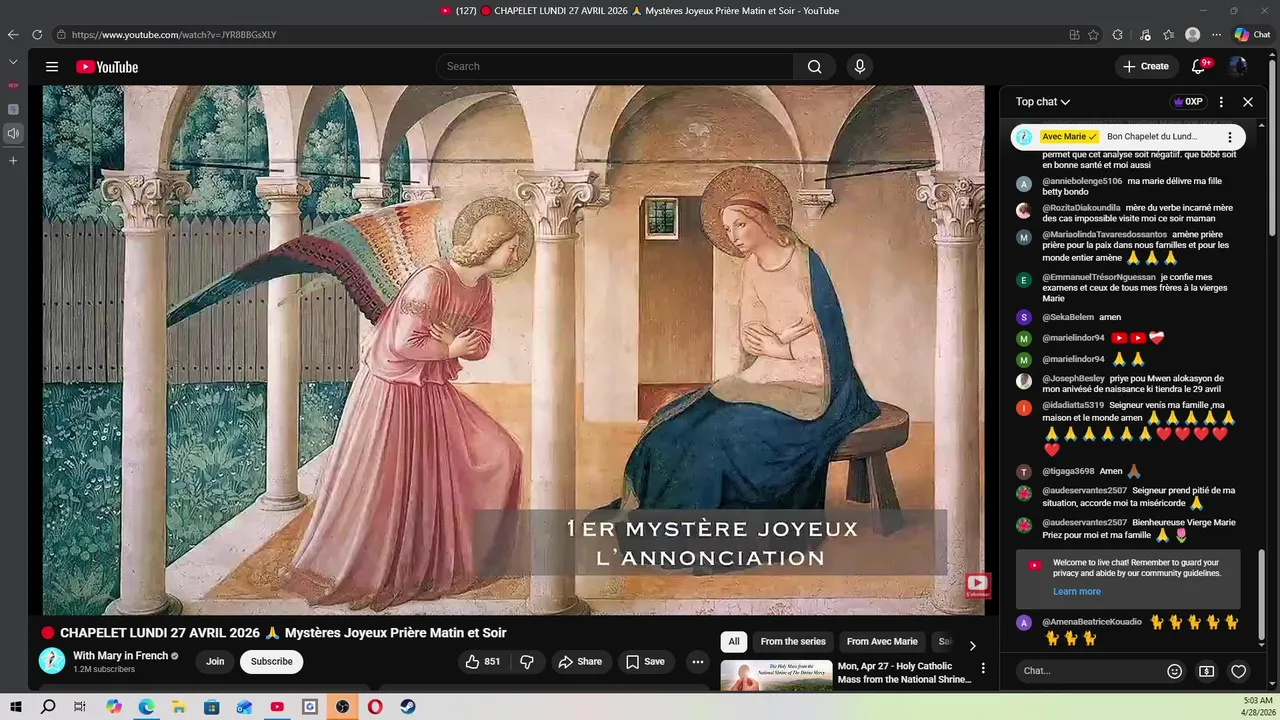Focus the YouTube search field
The width and height of the screenshot is (1280, 720).
click(x=615, y=67)
